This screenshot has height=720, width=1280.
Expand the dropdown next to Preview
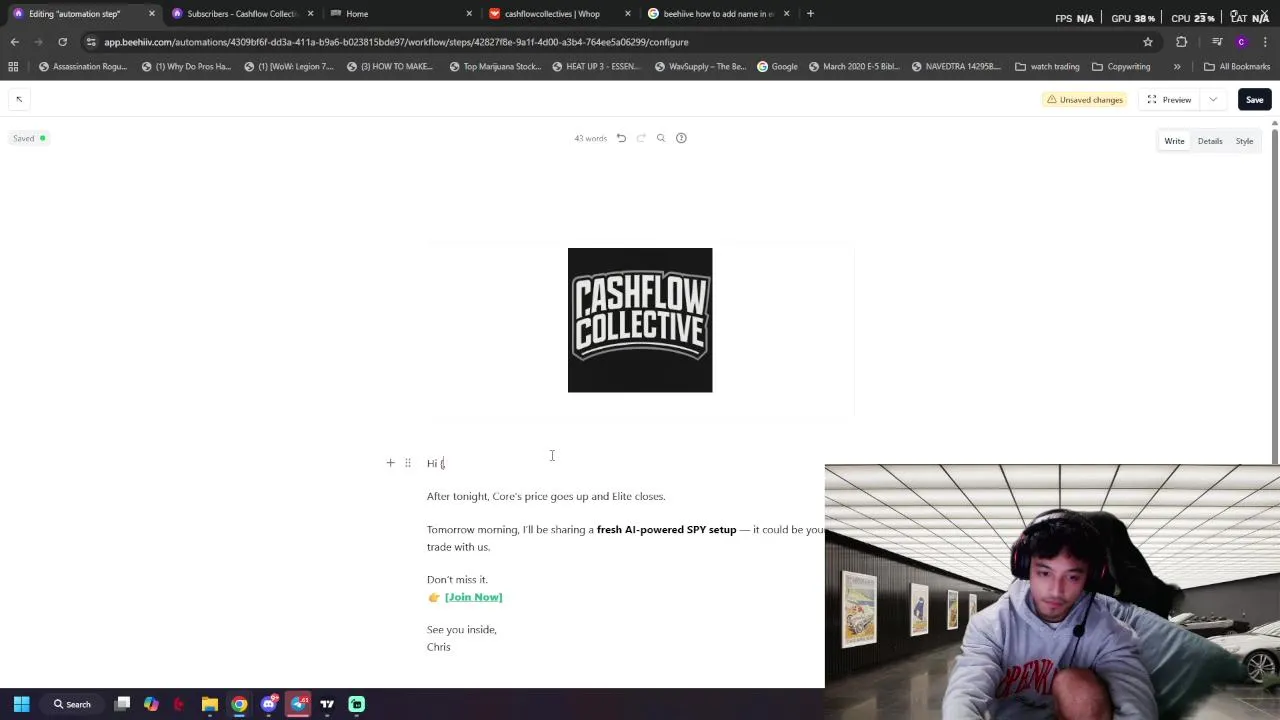(1213, 99)
